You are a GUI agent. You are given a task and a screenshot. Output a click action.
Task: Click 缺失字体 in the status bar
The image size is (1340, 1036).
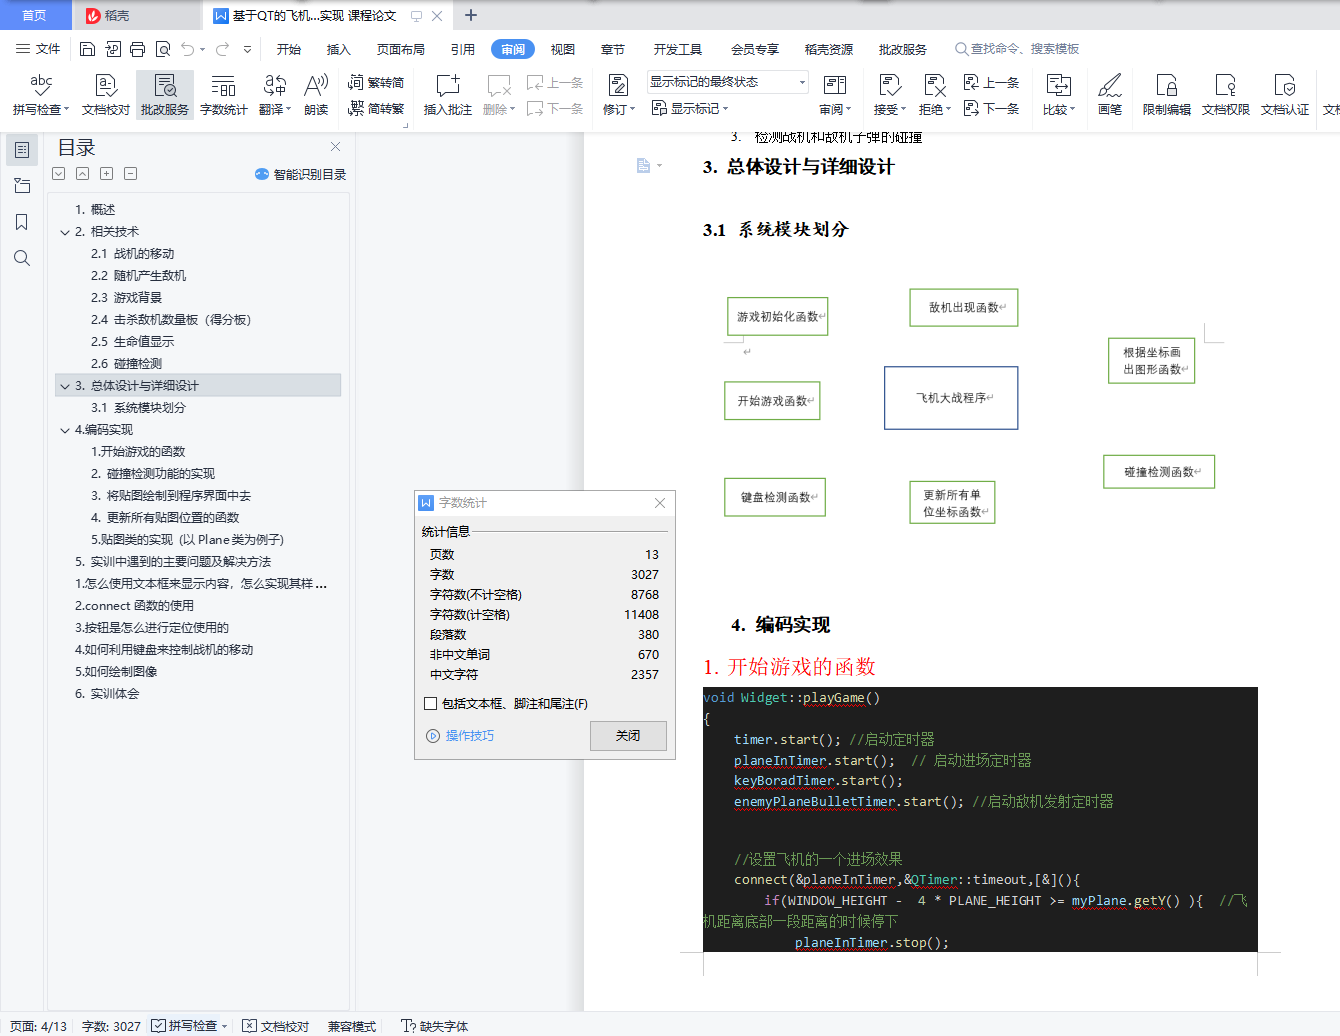(435, 1026)
